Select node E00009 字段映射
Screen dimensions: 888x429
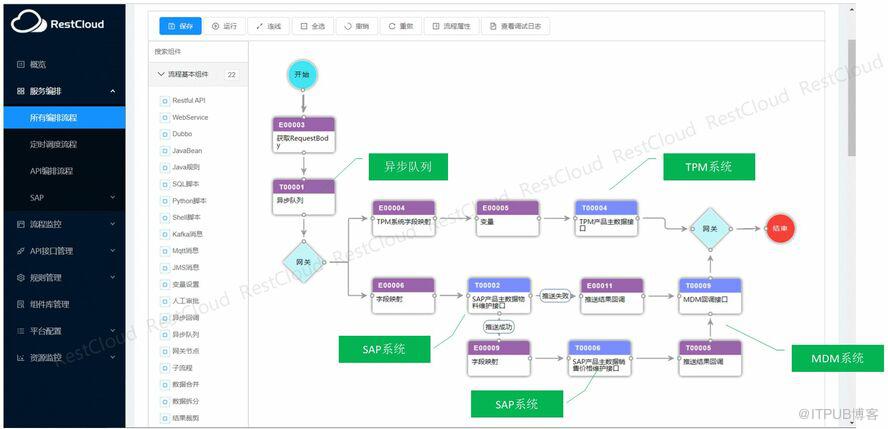tap(500, 358)
